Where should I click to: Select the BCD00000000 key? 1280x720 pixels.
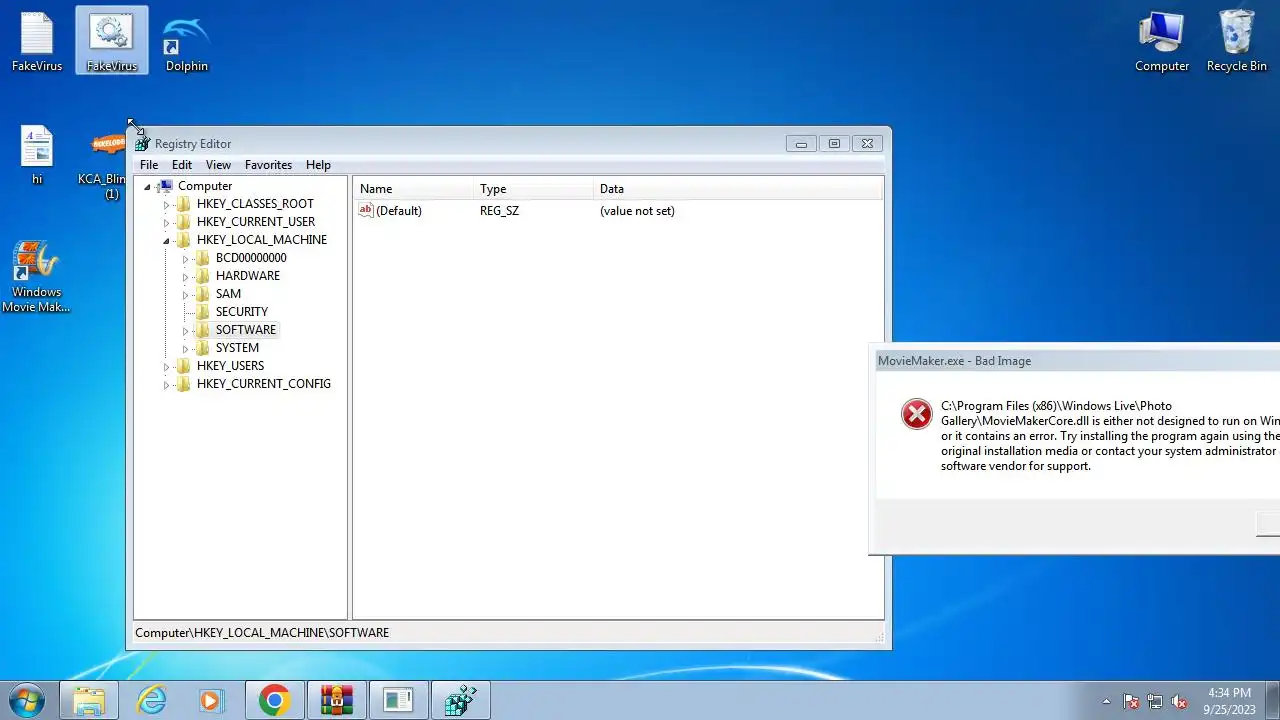click(x=251, y=258)
